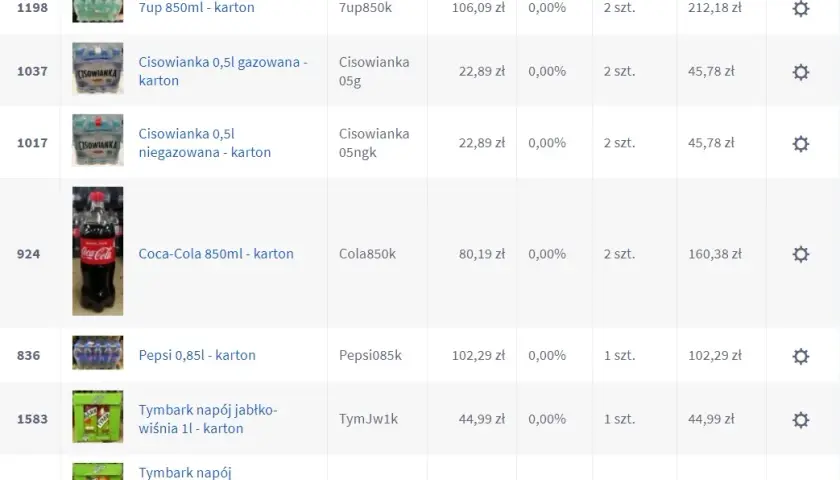Select the product ID 924 cell
The width and height of the screenshot is (840, 480).
28,254
